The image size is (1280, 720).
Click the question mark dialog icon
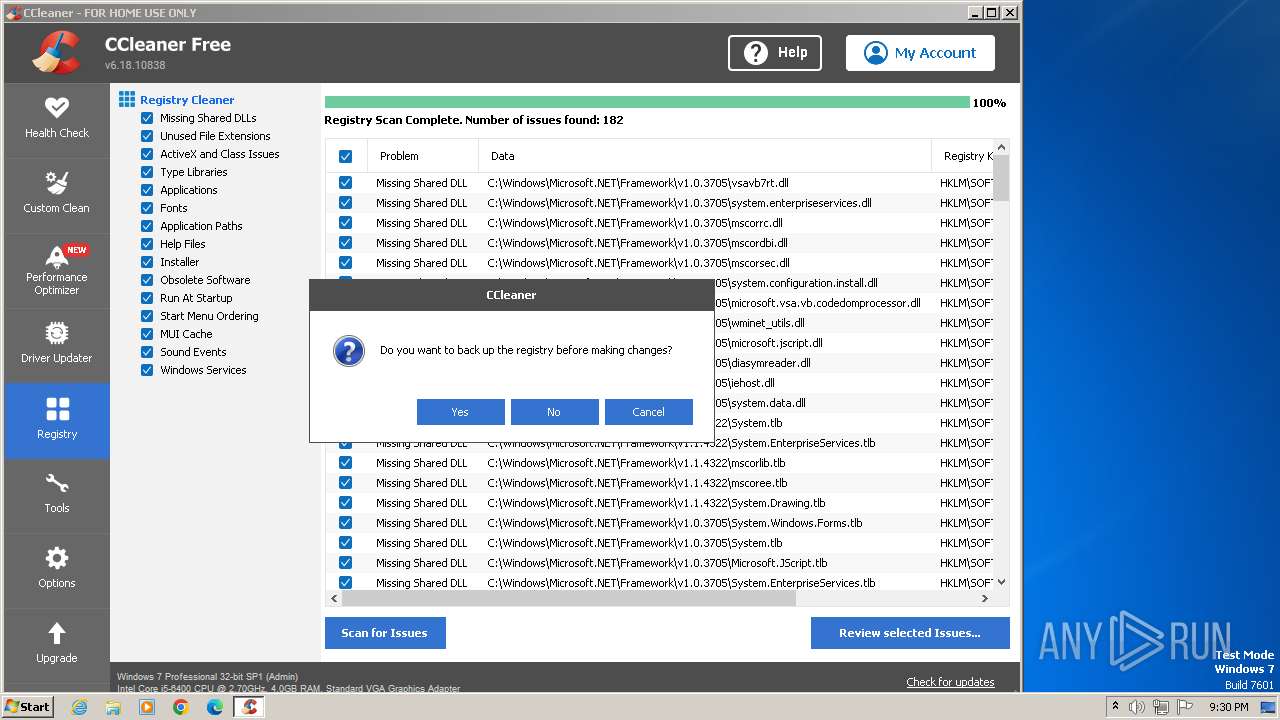[x=349, y=351]
